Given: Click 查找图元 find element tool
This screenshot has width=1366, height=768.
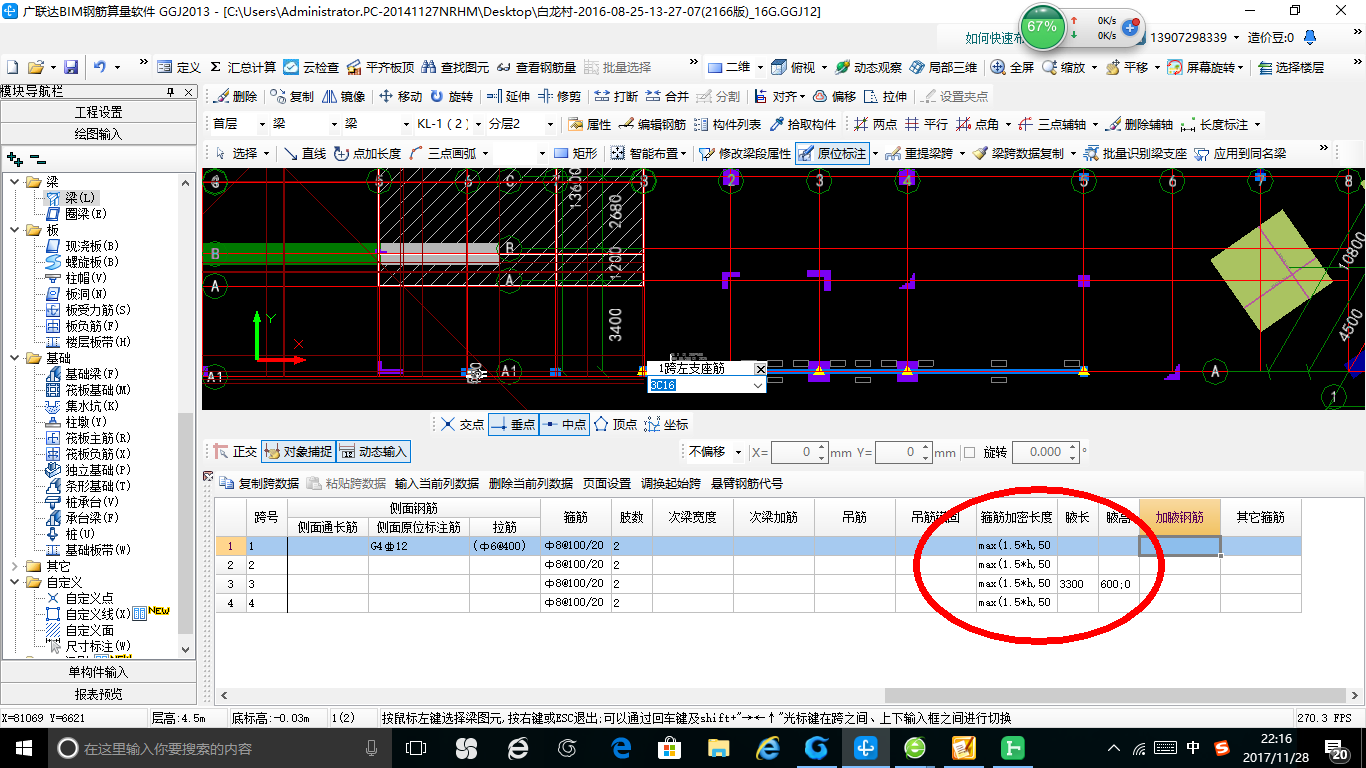Looking at the screenshot, I should [x=455, y=67].
